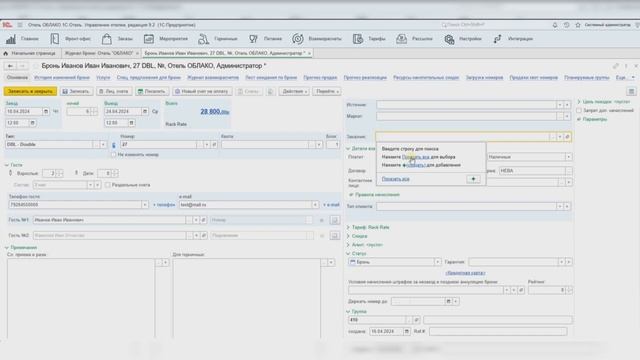Click the favorites star icon

tap(578, 25)
